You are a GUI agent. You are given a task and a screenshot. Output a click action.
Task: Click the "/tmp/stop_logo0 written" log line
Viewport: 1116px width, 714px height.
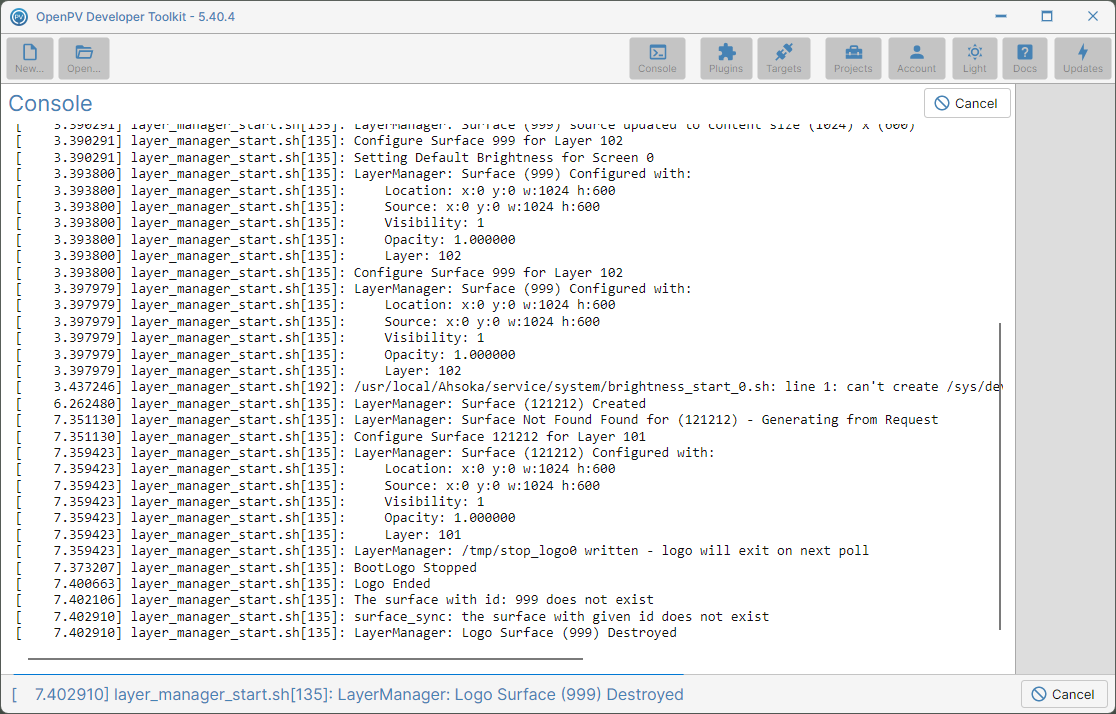(442, 551)
